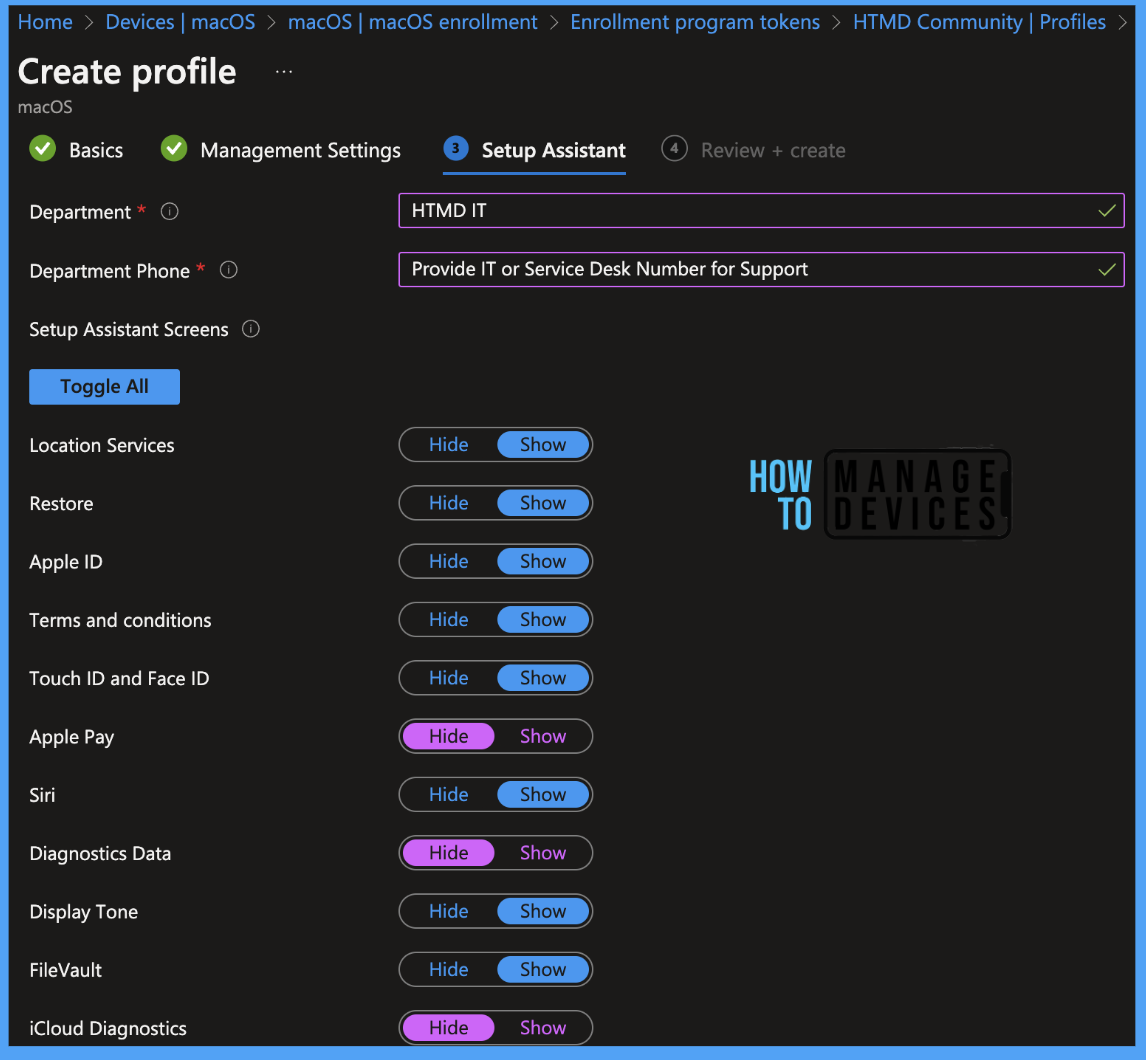
Task: Set Diagnostics Data to Hide
Action: click(x=449, y=853)
